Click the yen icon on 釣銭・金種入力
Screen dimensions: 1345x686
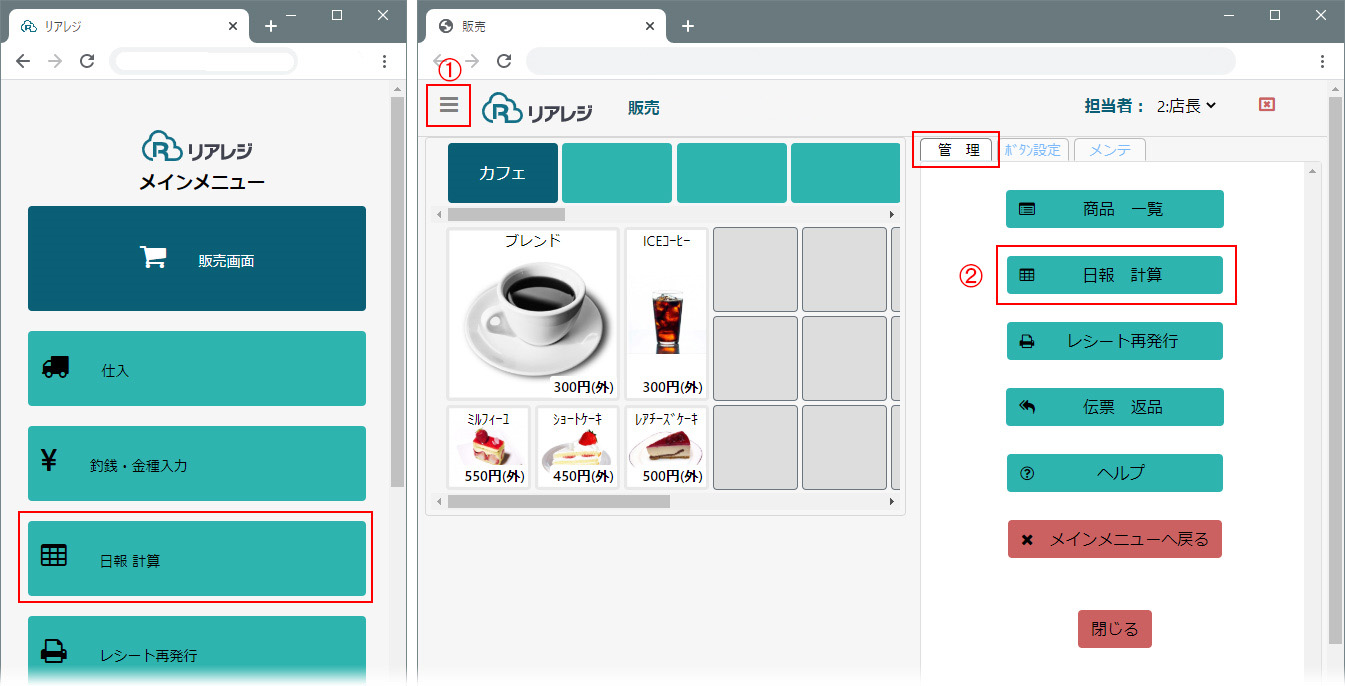pyautogui.click(x=49, y=460)
